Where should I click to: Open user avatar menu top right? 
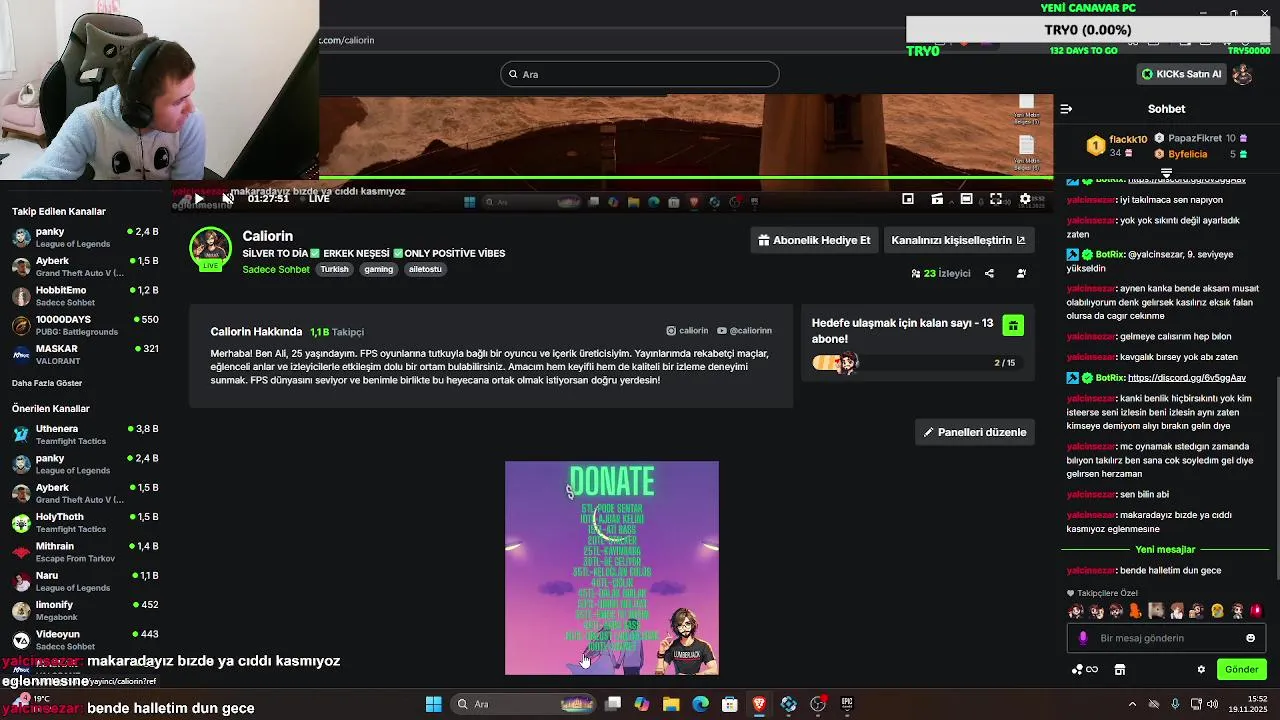1242,74
